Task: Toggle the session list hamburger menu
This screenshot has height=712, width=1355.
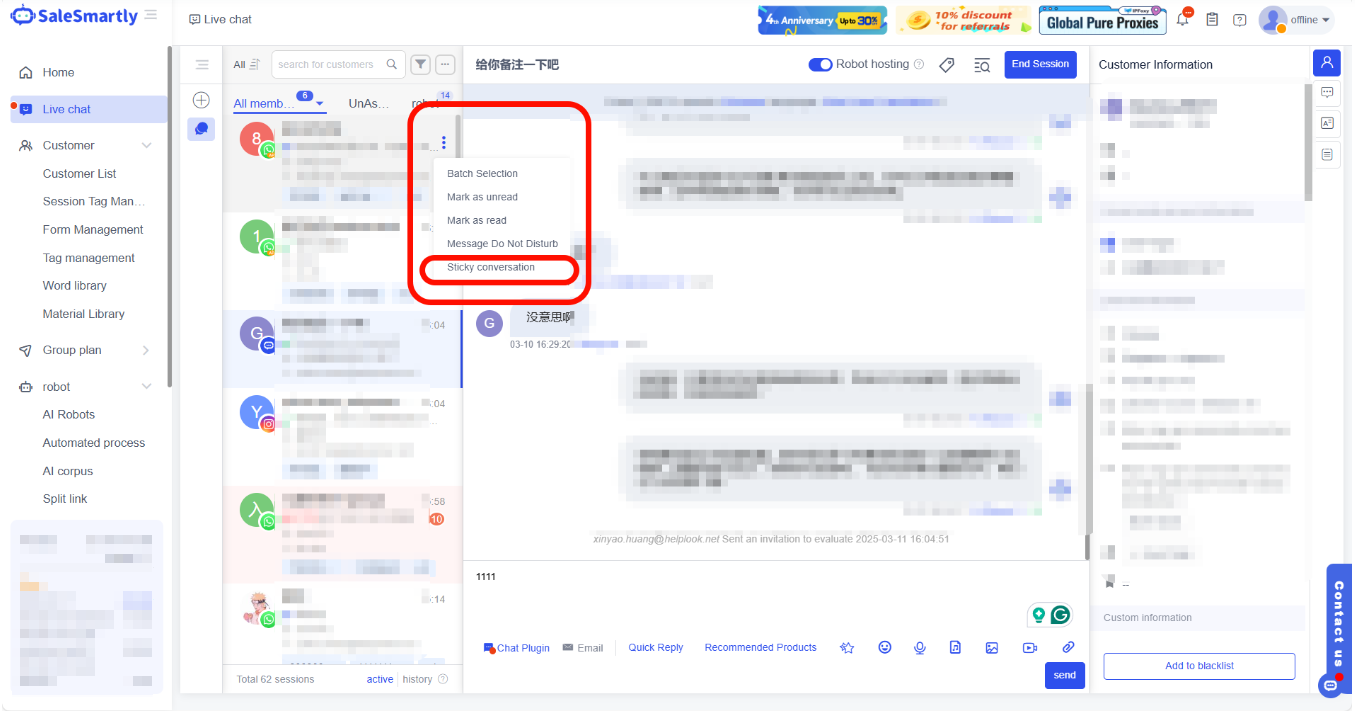Action: pyautogui.click(x=202, y=65)
